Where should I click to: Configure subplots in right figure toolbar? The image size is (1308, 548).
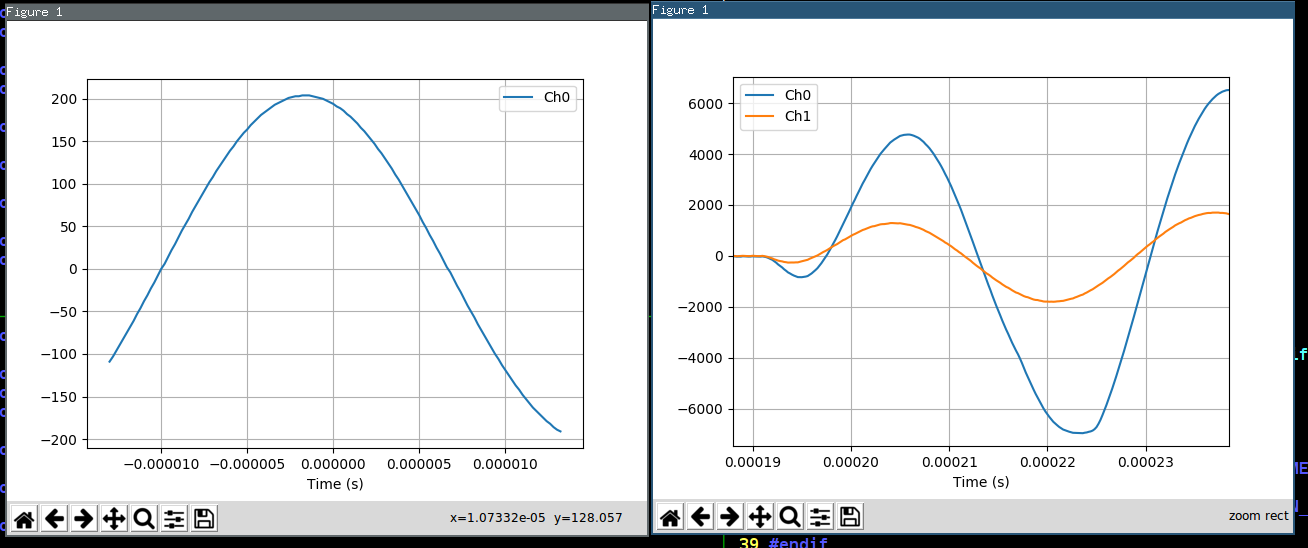click(x=820, y=516)
